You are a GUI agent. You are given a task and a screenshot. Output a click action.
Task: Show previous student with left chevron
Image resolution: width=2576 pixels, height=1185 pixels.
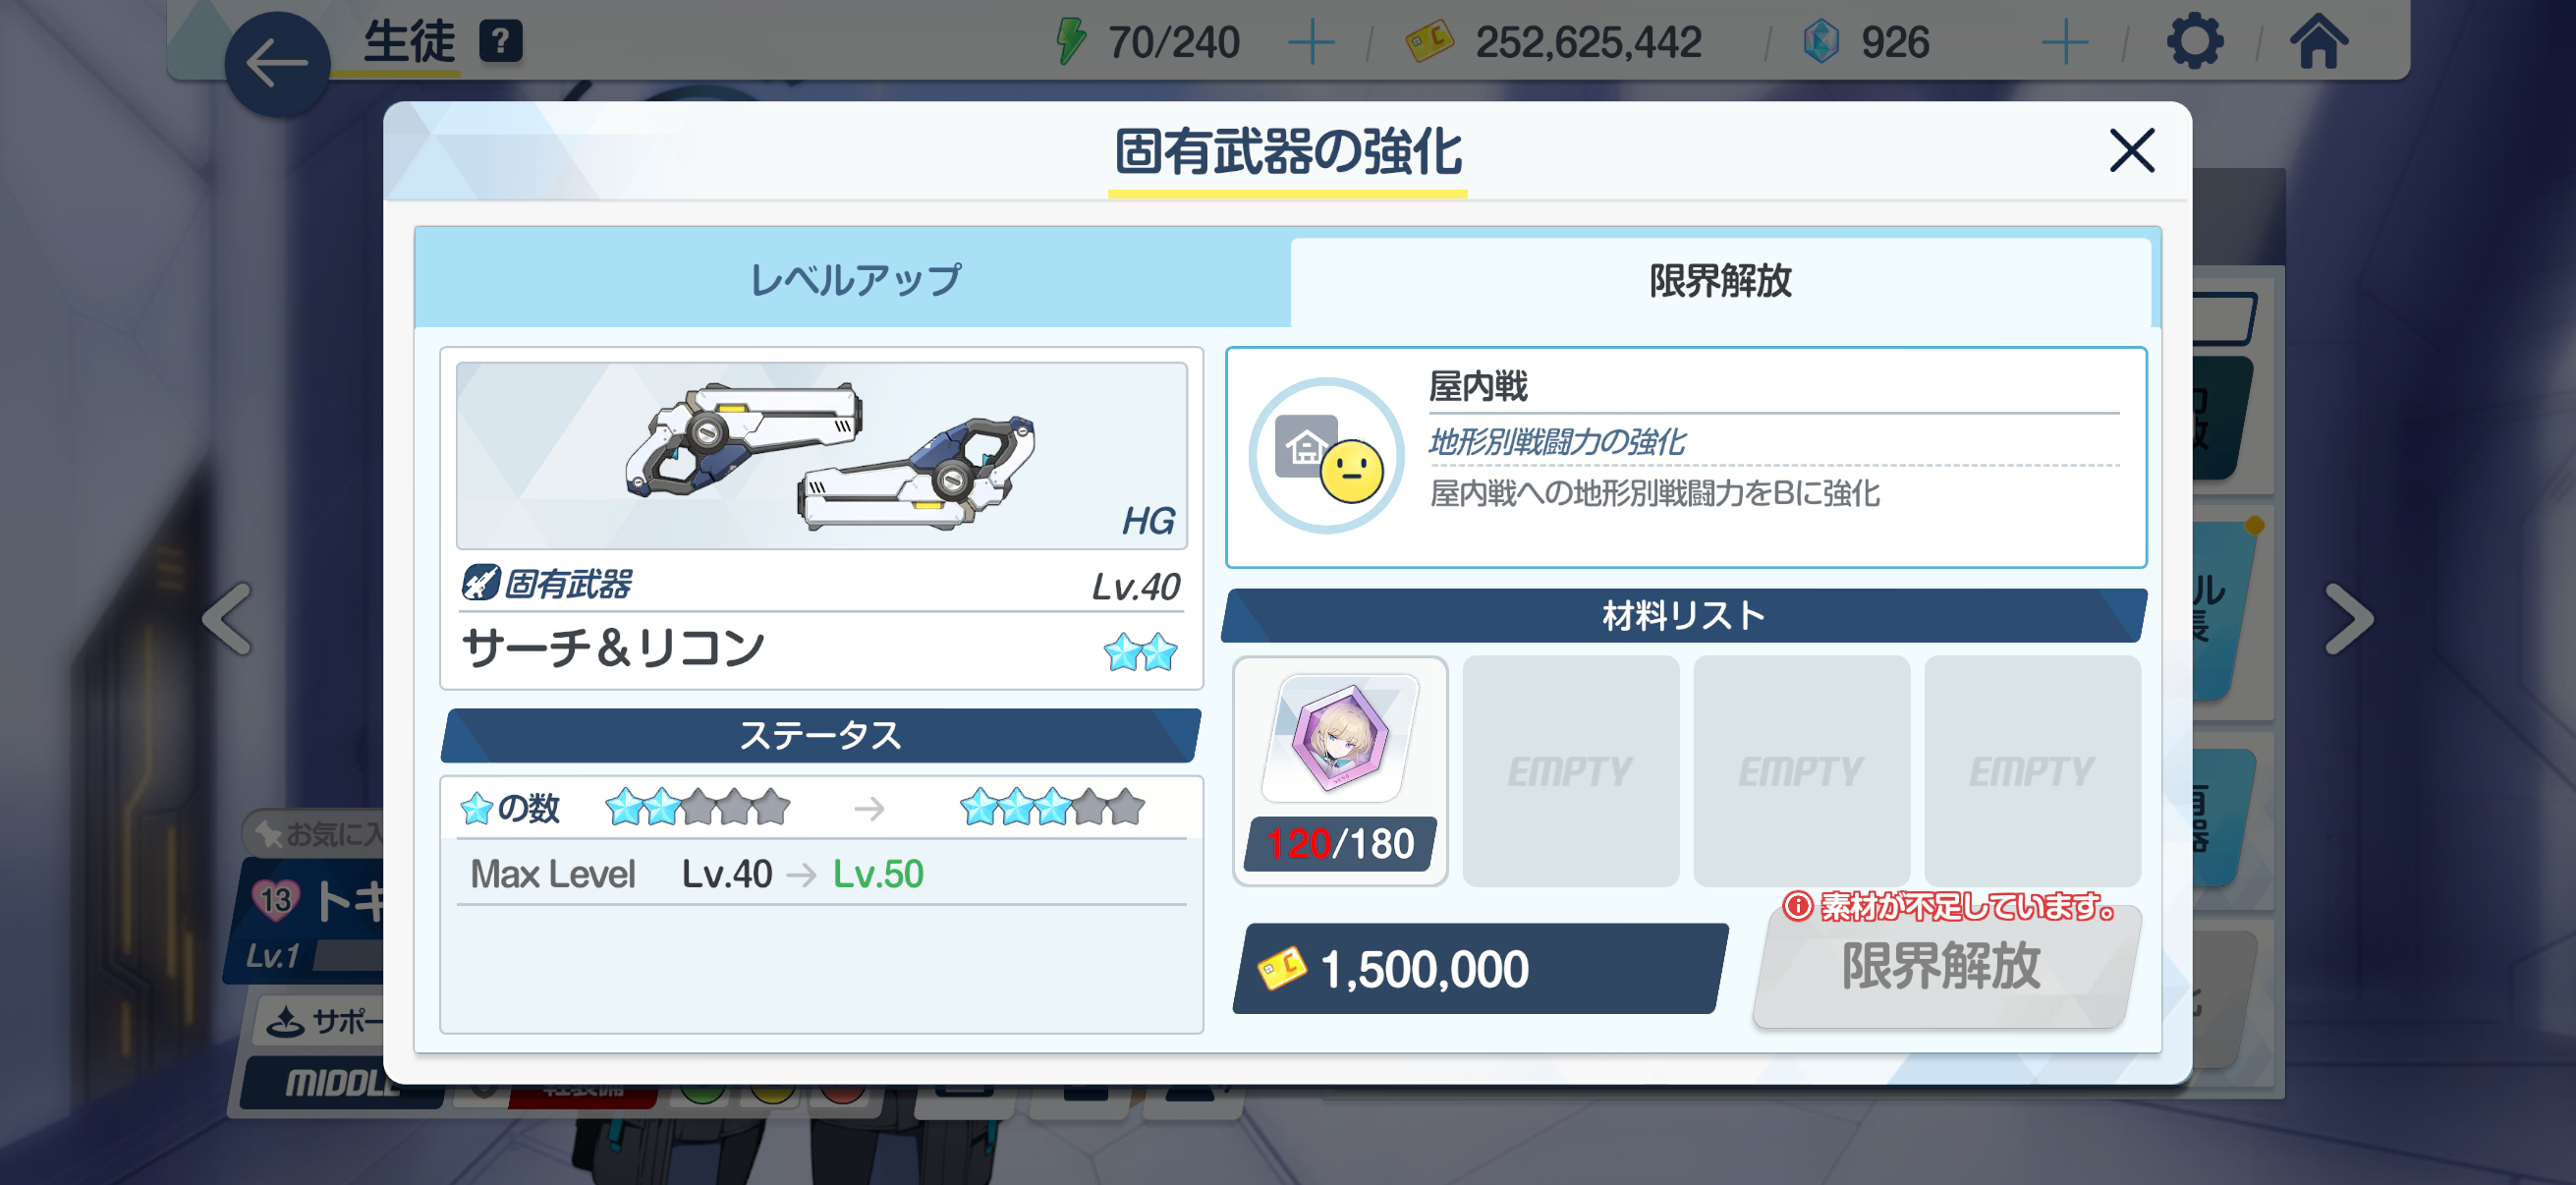228,619
